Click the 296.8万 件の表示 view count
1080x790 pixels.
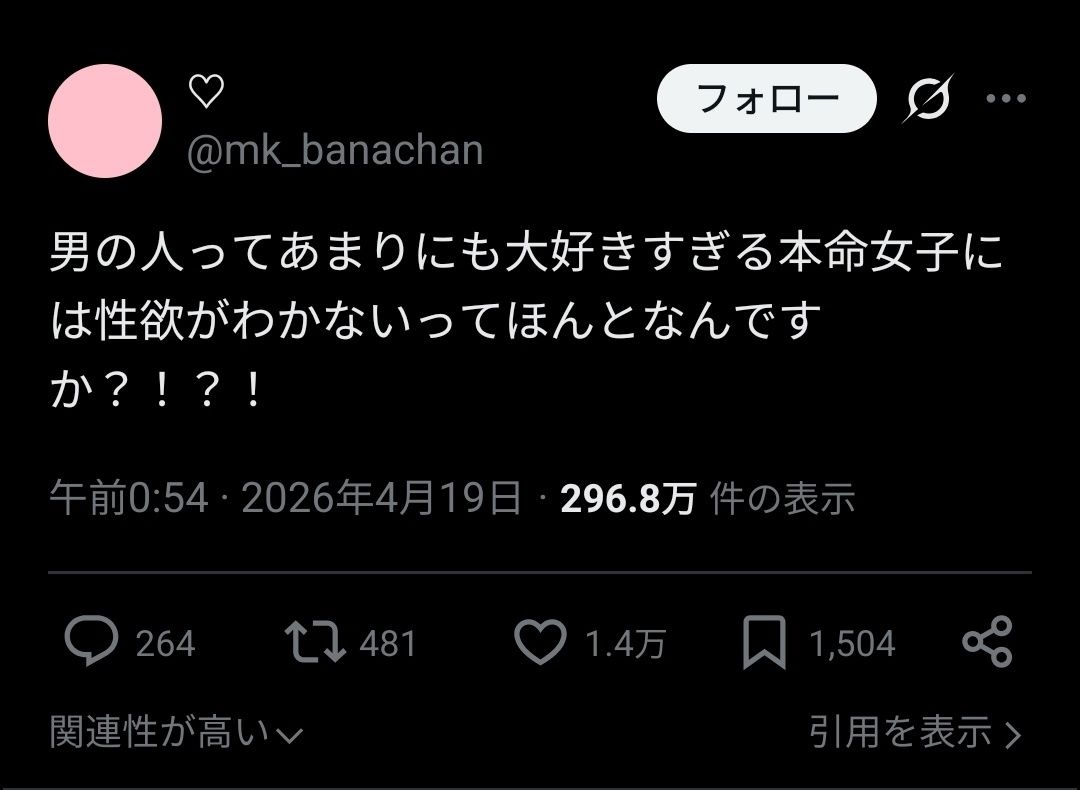[707, 499]
